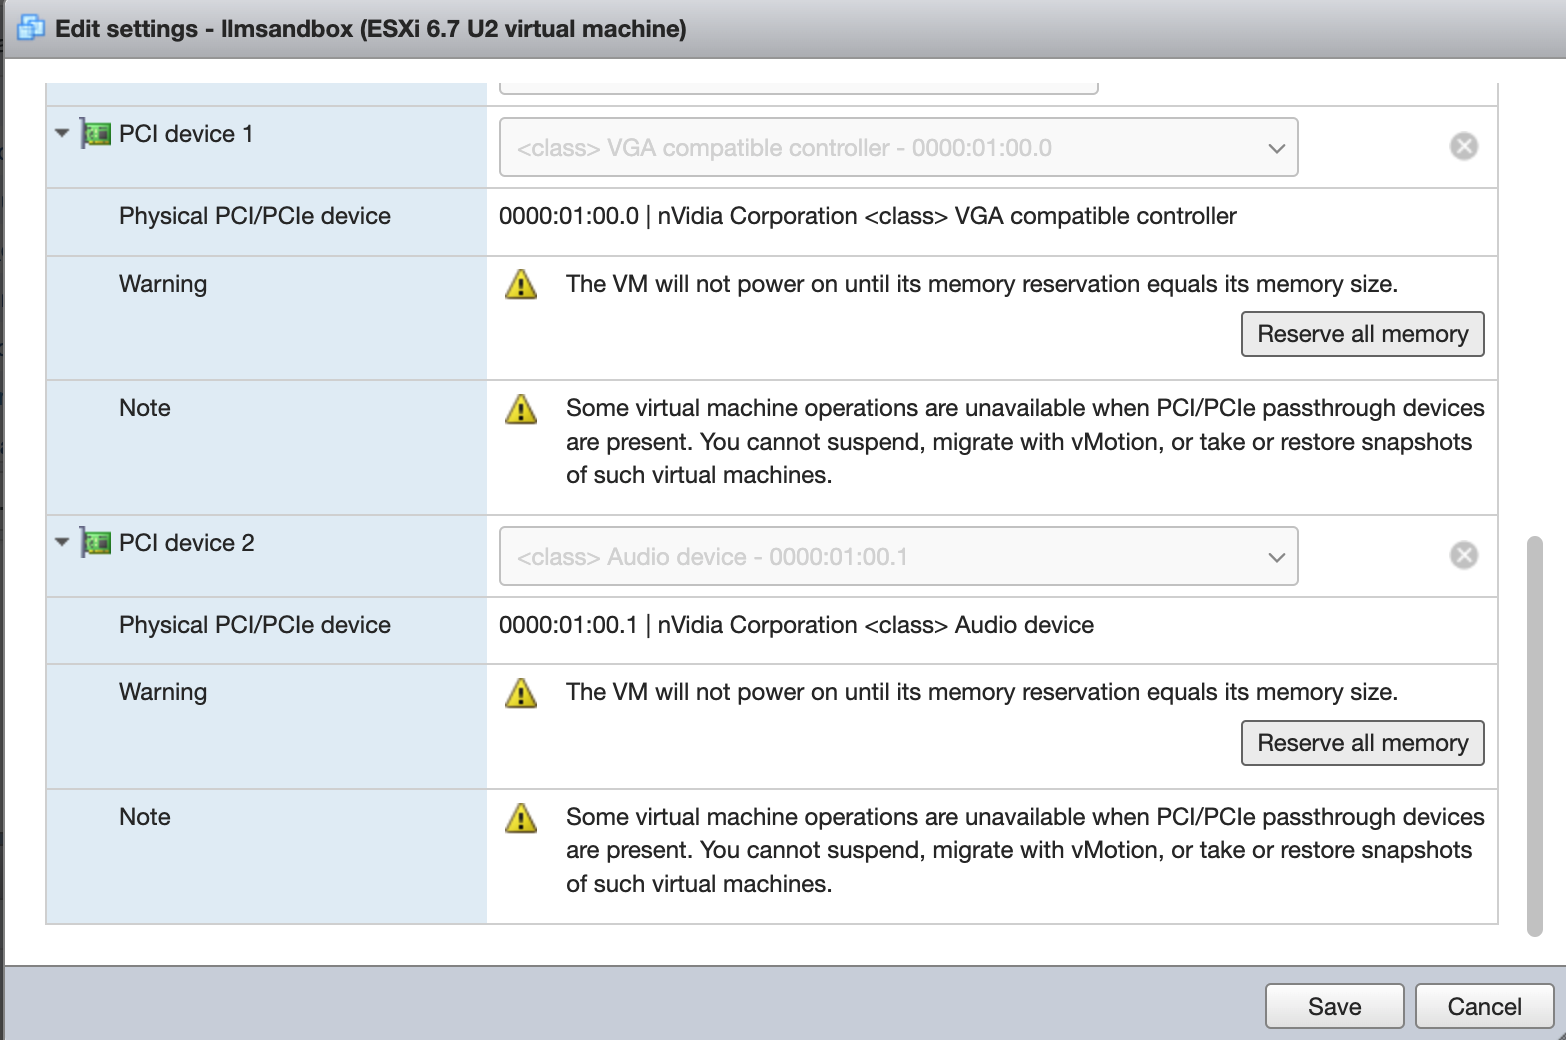The width and height of the screenshot is (1566, 1040).
Task: Click the PCI device 1 note caution icon
Action: 521,408
